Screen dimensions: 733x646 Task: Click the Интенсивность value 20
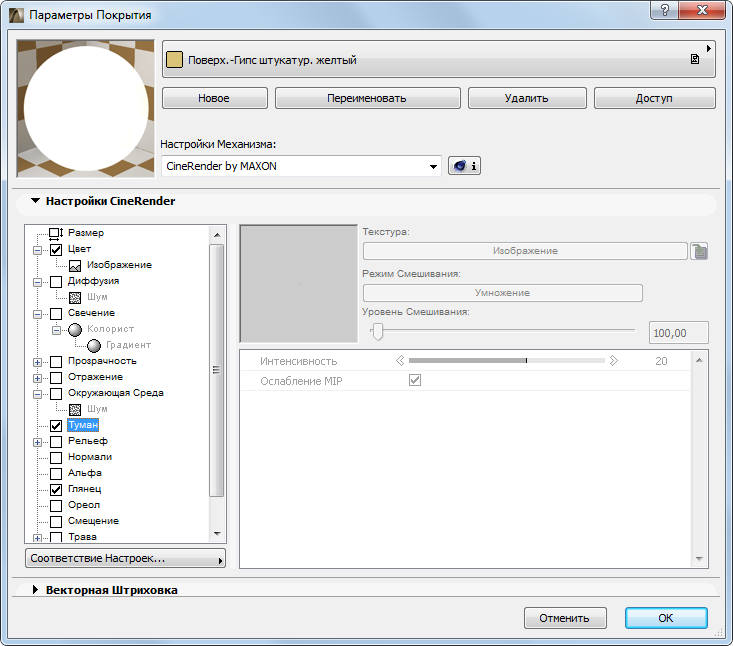661,361
